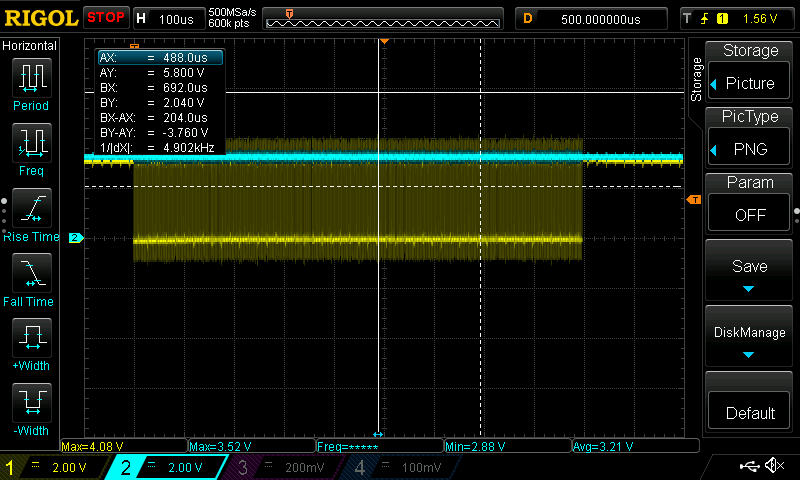Image resolution: width=800 pixels, height=480 pixels.
Task: Toggle the Param OFF setting
Action: (x=750, y=201)
